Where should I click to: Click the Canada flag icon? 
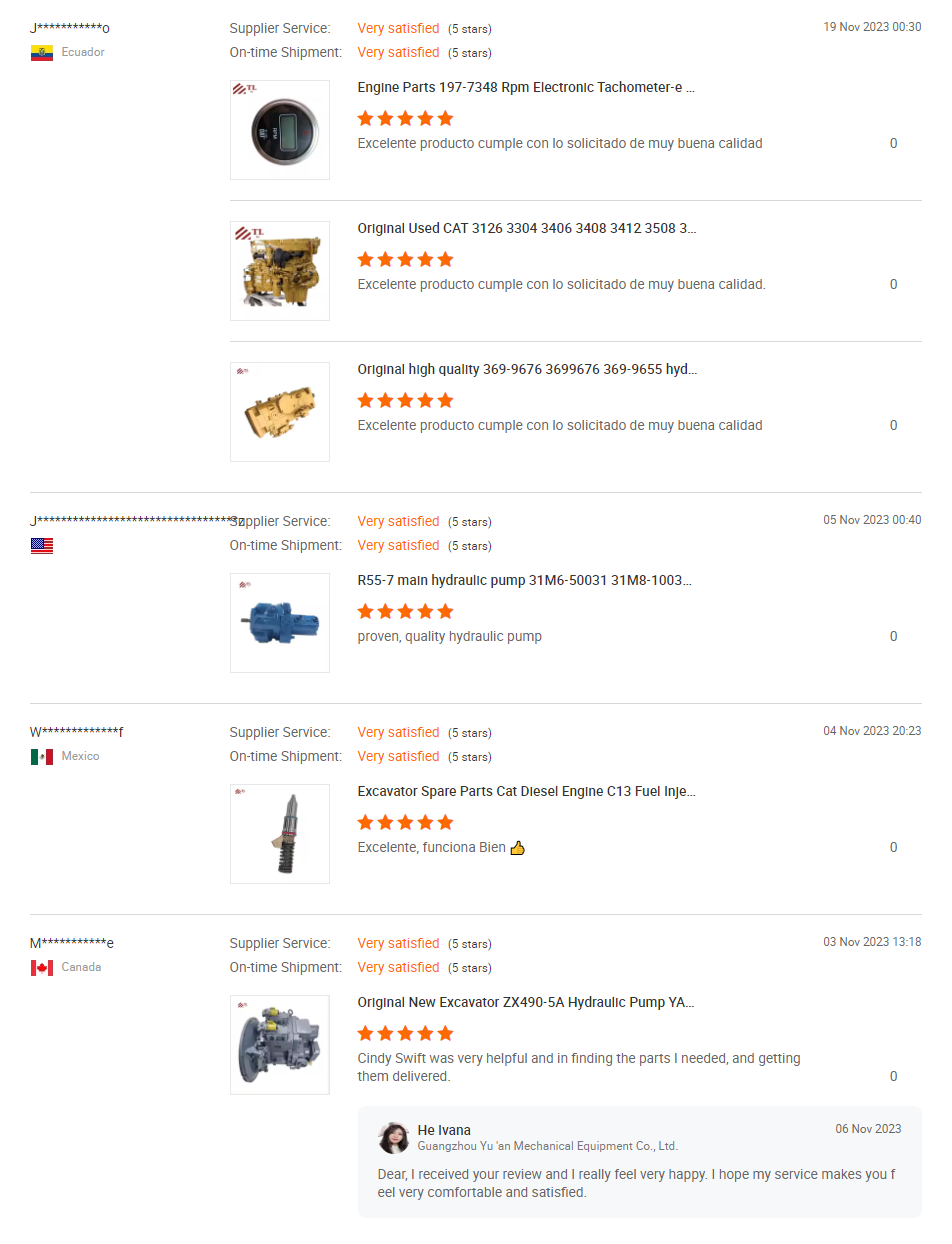(x=41, y=968)
